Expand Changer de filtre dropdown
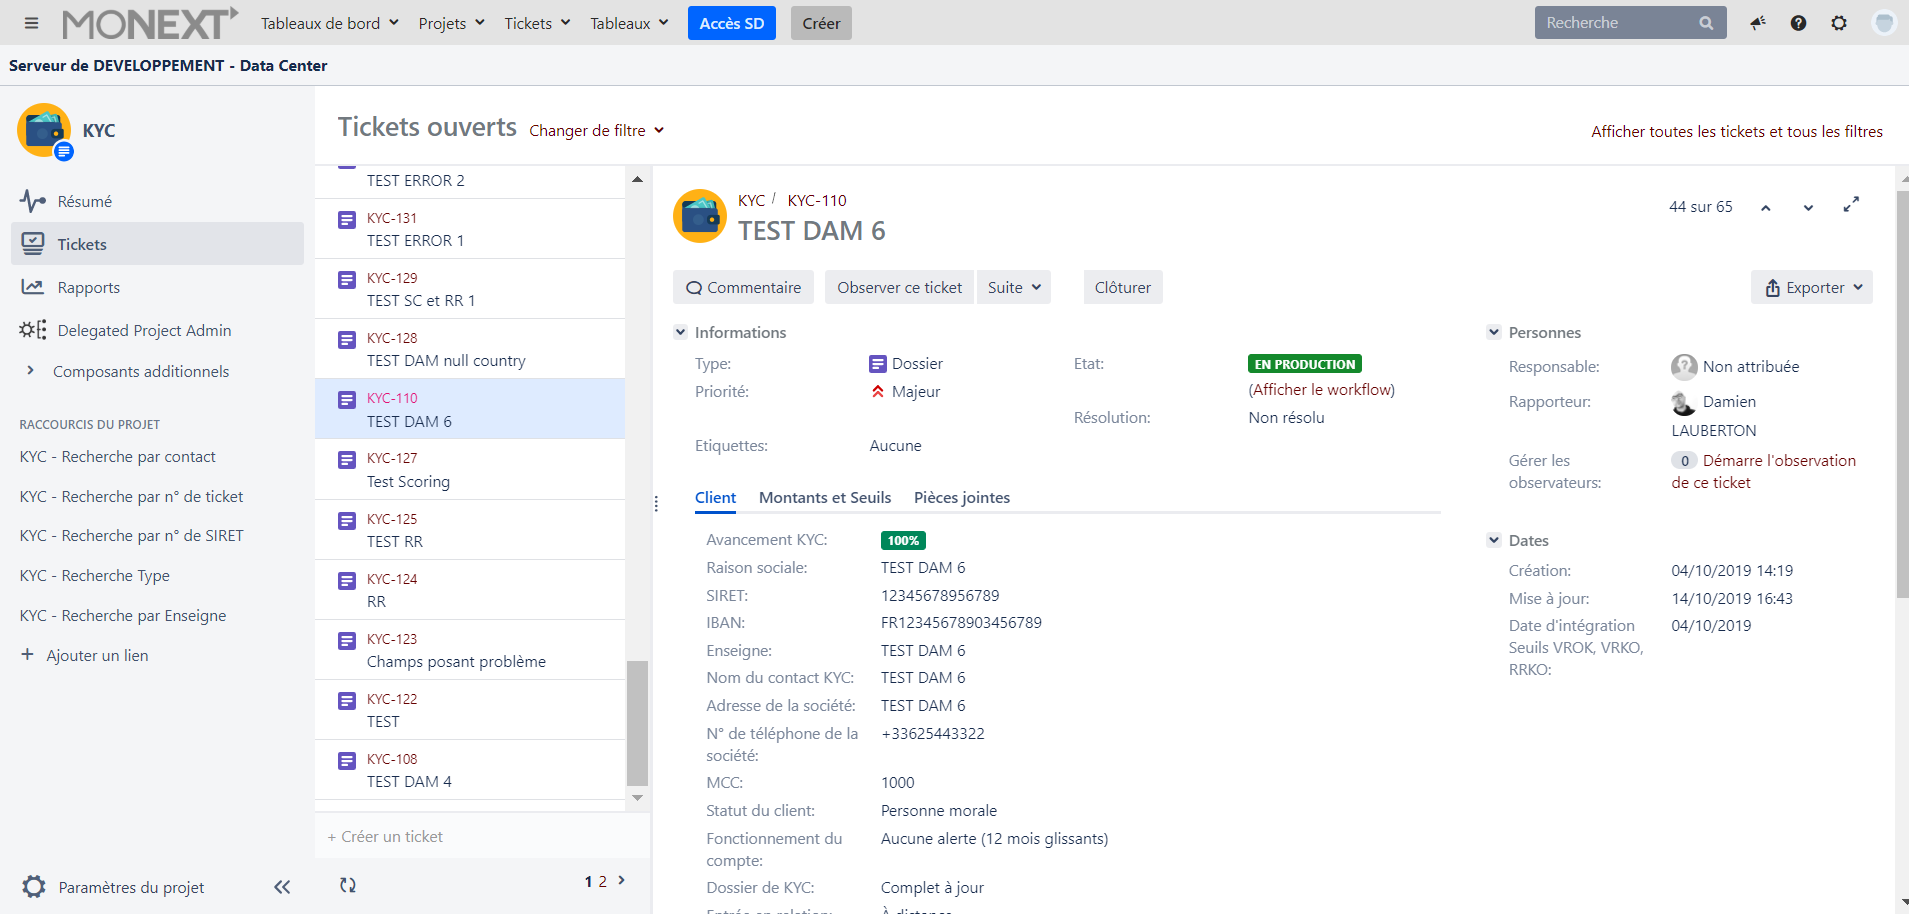 click(x=596, y=131)
